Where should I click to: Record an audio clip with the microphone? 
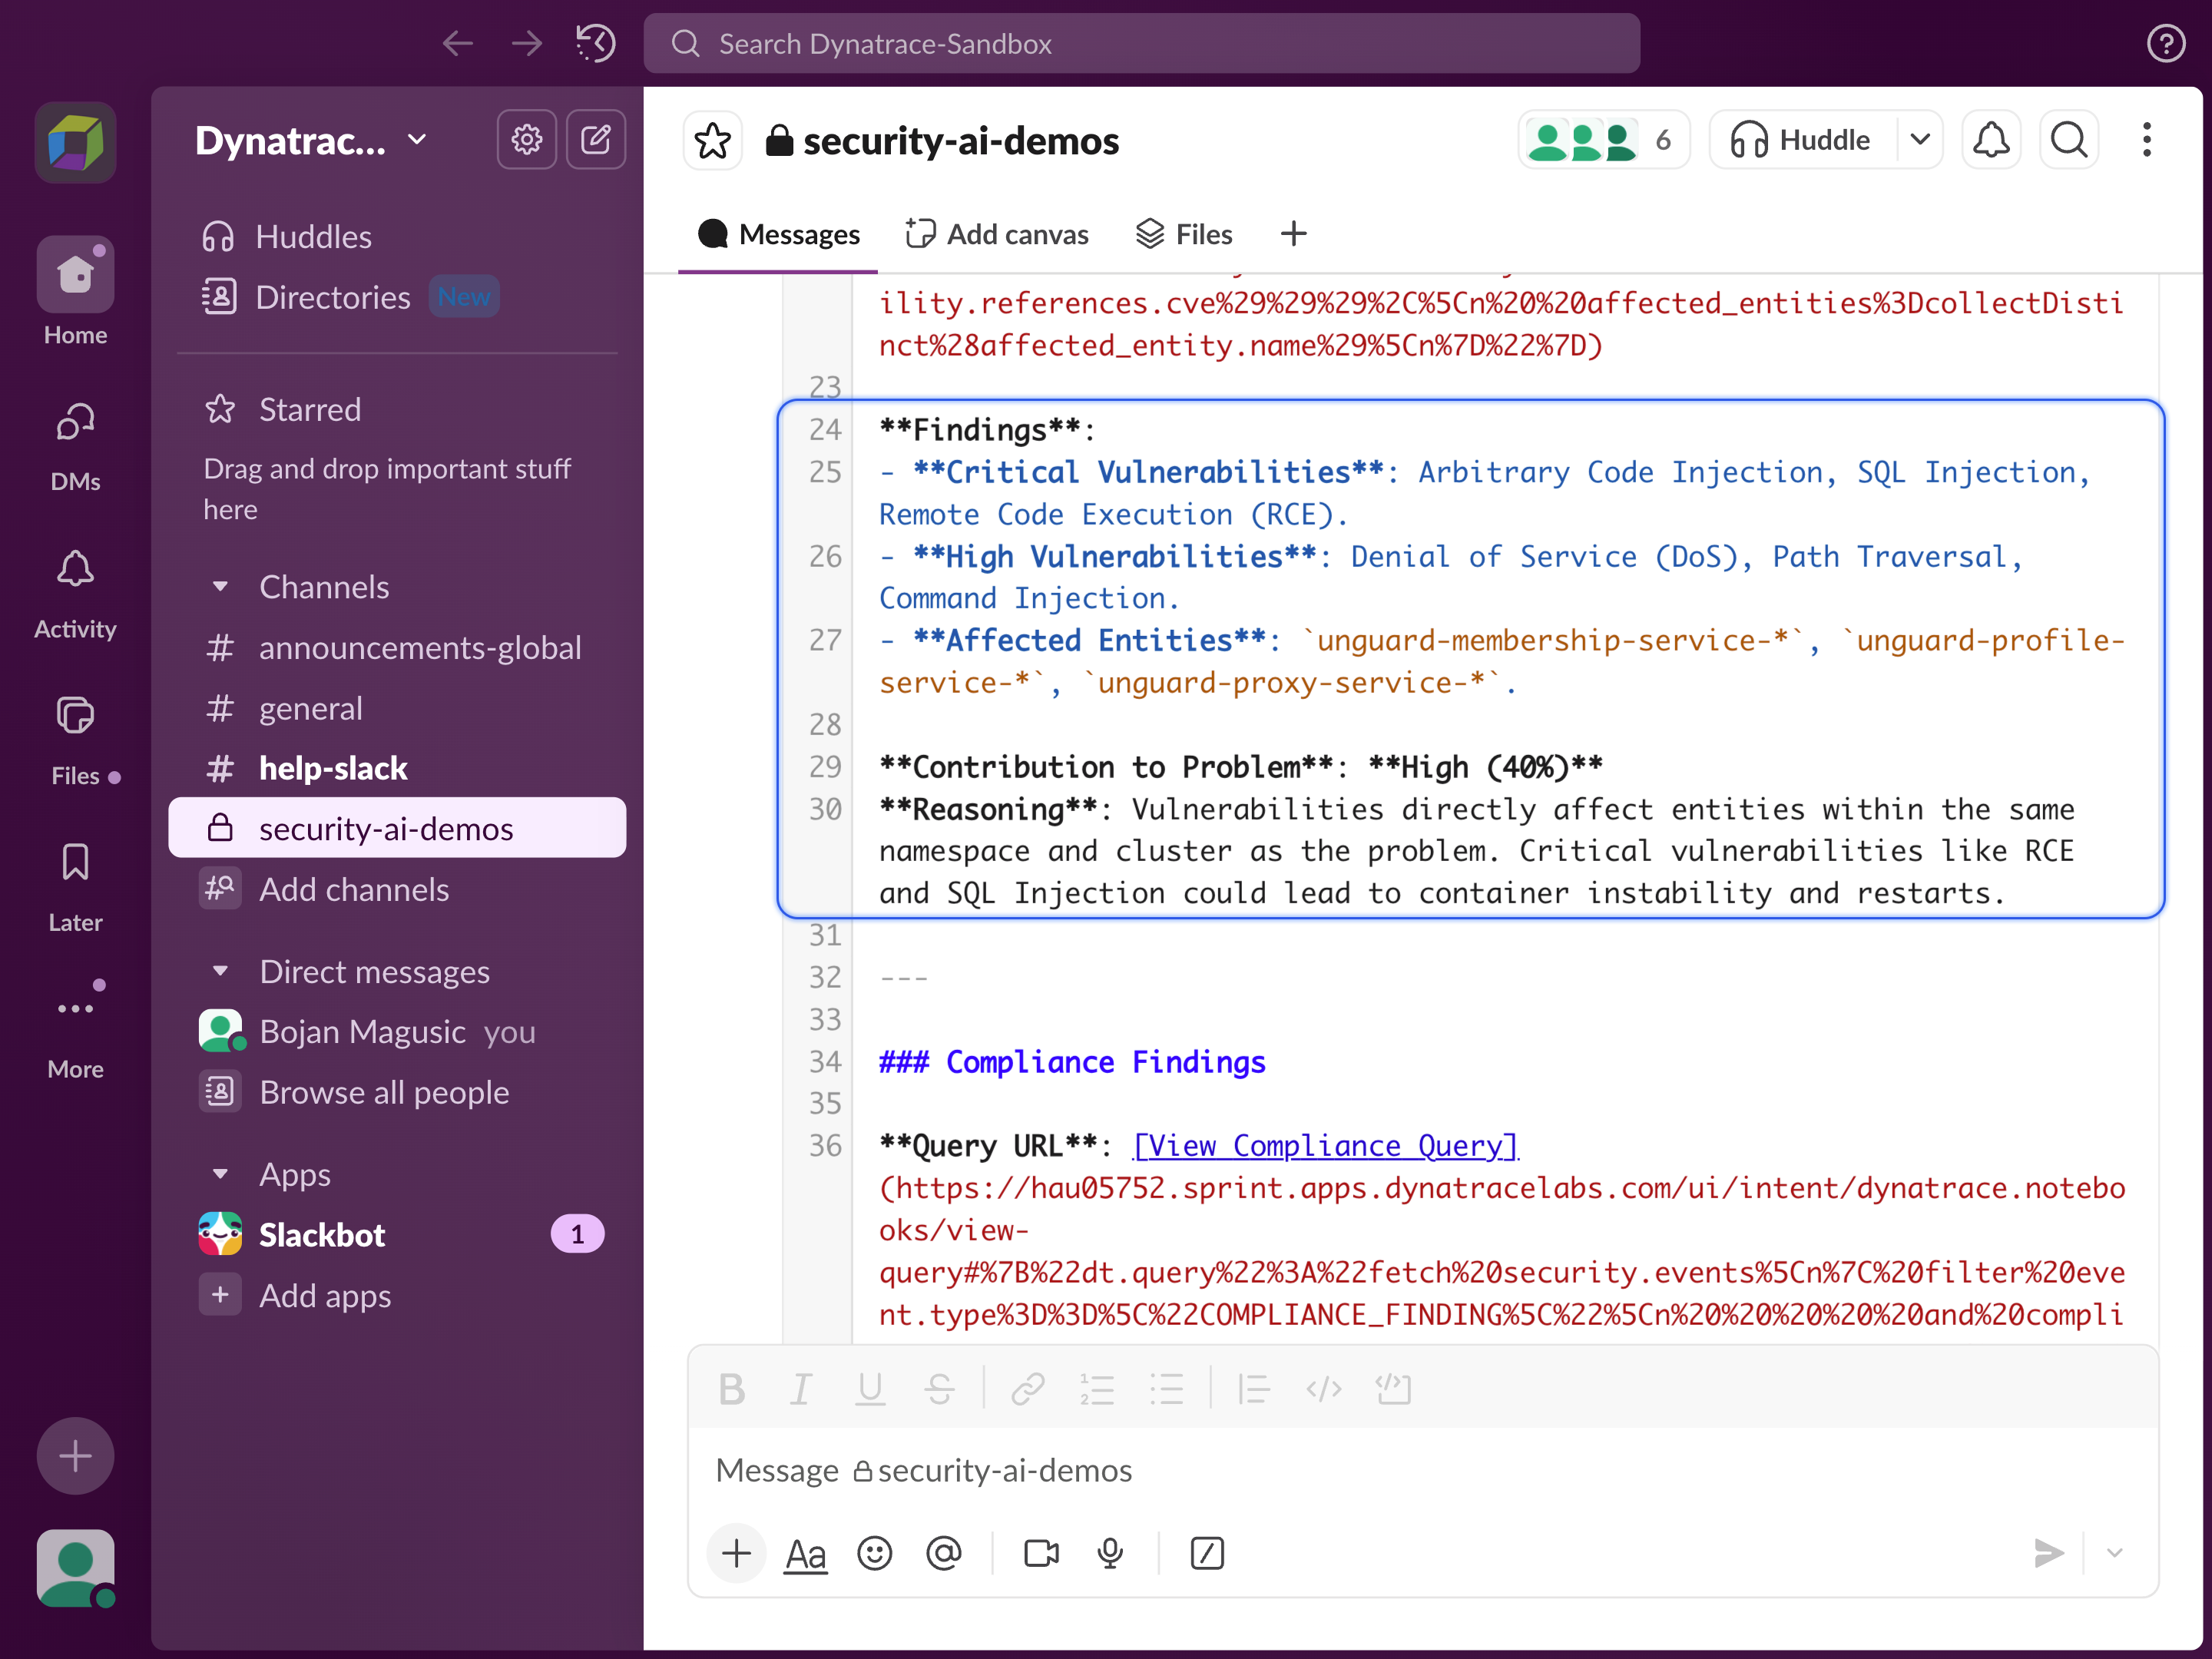[x=1110, y=1553]
